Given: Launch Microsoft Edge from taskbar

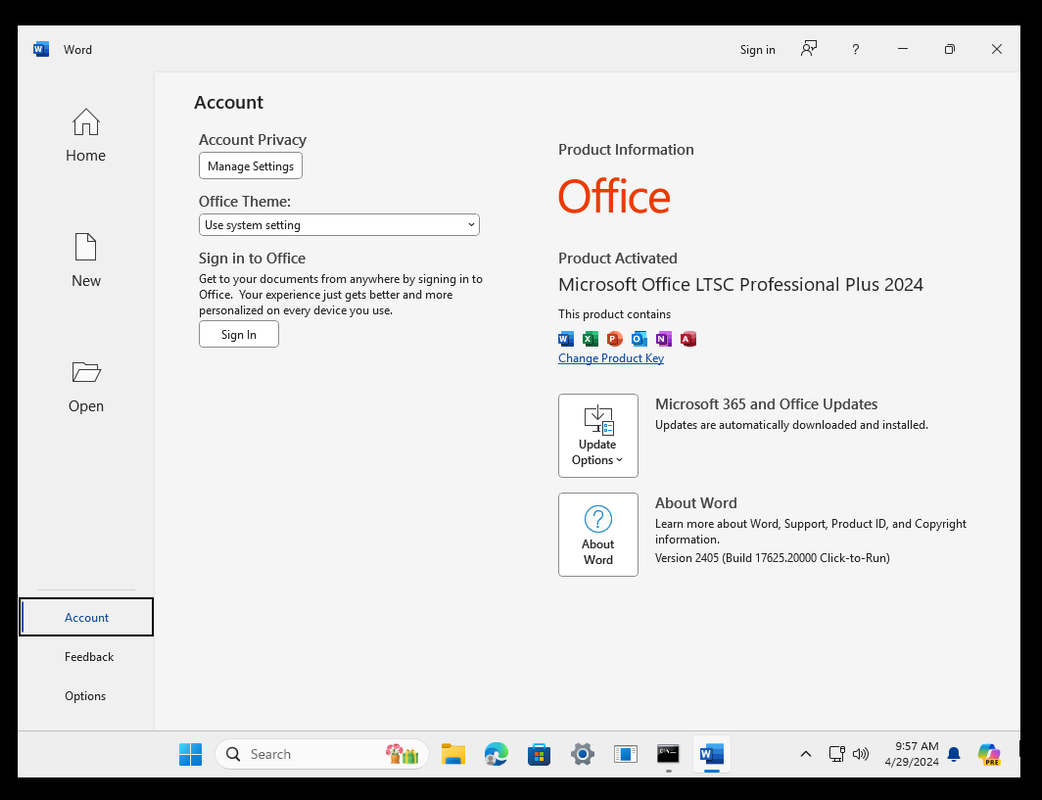Looking at the screenshot, I should click(x=496, y=754).
